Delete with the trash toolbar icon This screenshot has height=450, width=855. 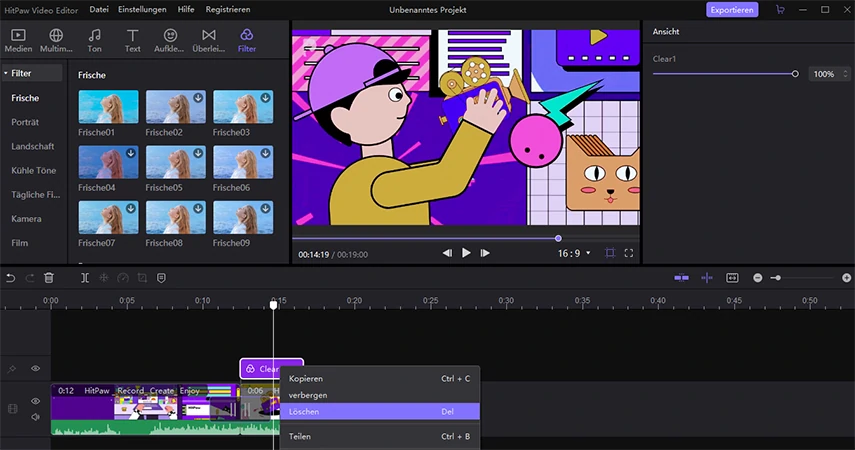[49, 278]
